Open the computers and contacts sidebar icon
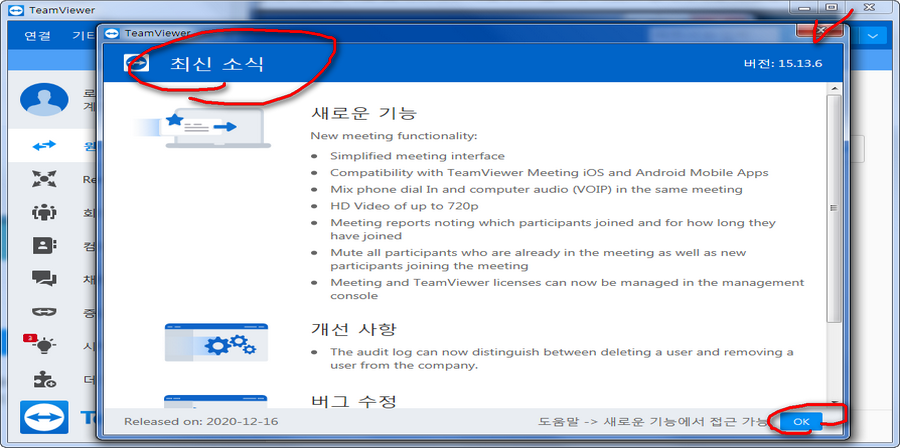900x448 pixels. point(44,246)
